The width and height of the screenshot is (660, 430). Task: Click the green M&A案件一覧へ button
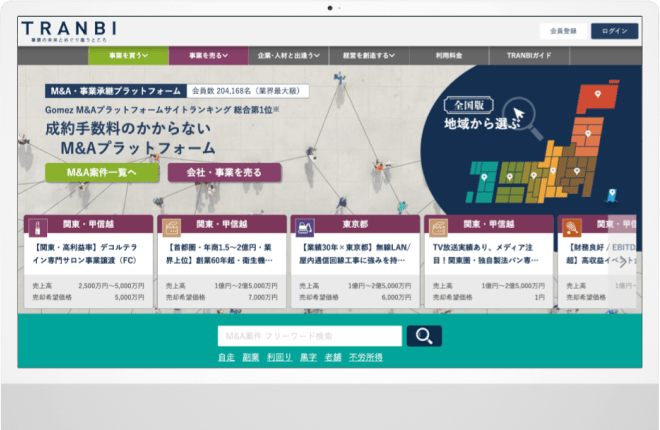pos(102,172)
